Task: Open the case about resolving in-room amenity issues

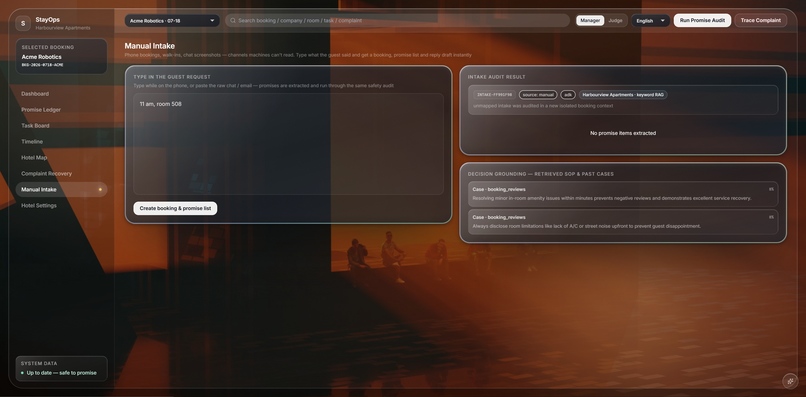Action: [623, 194]
